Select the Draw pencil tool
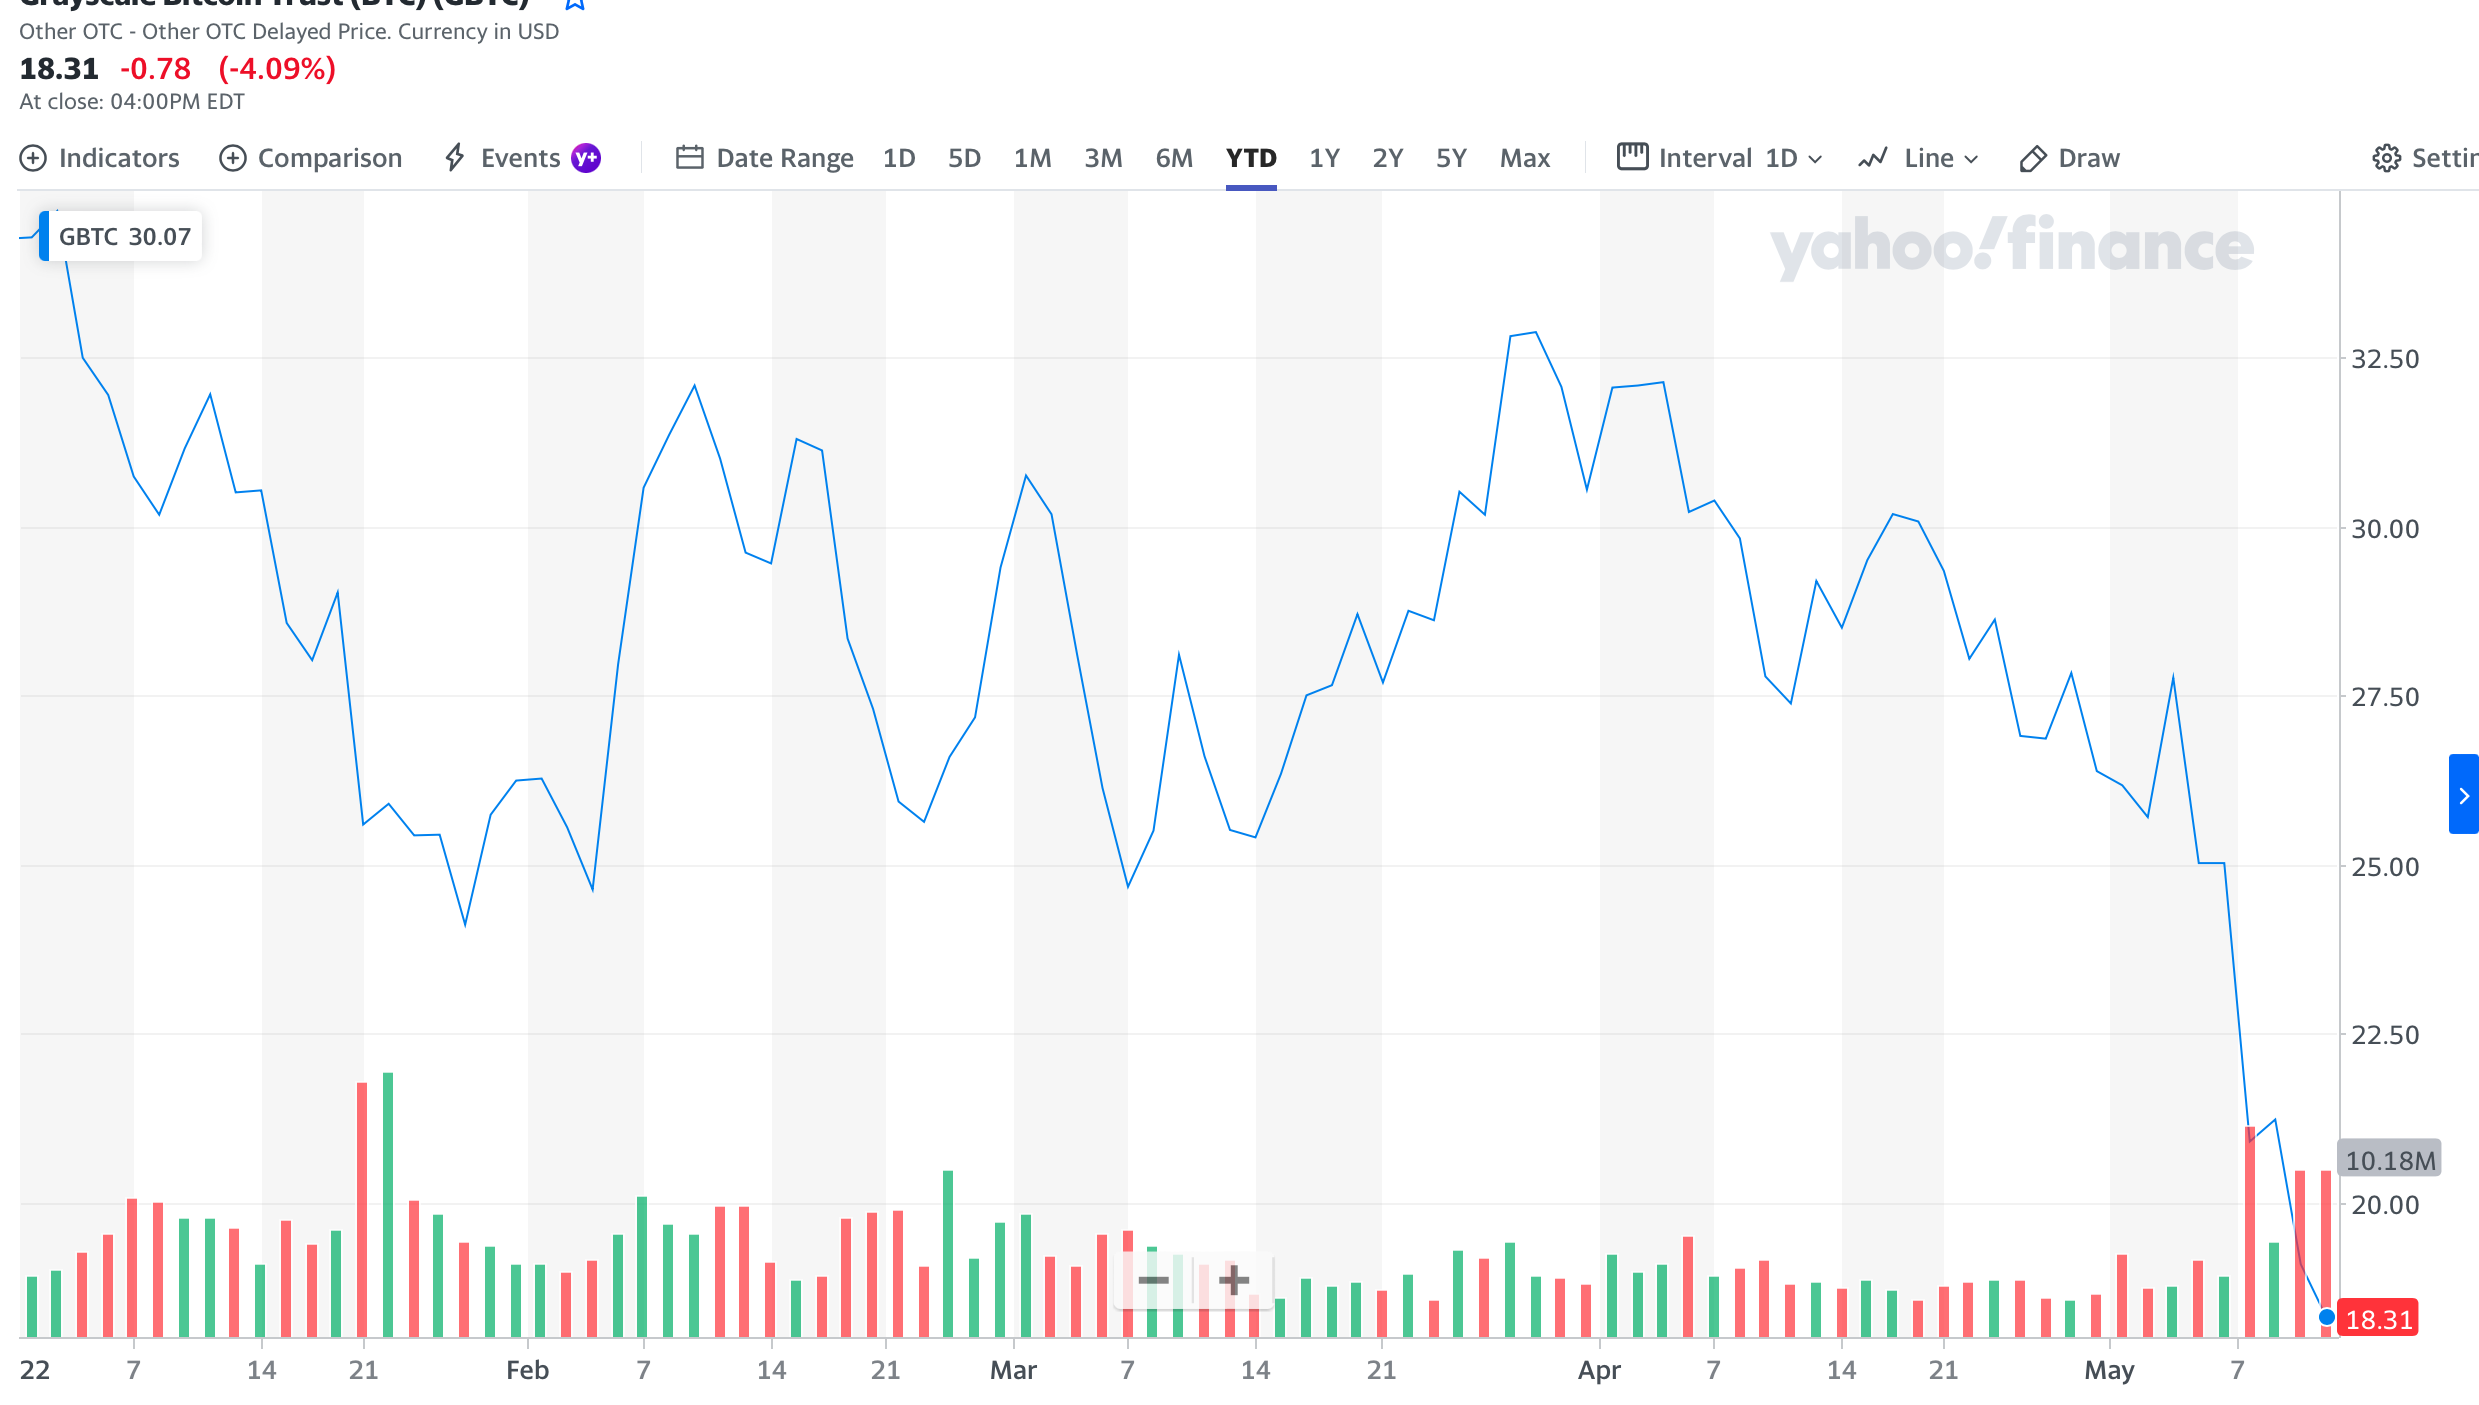 (2032, 158)
